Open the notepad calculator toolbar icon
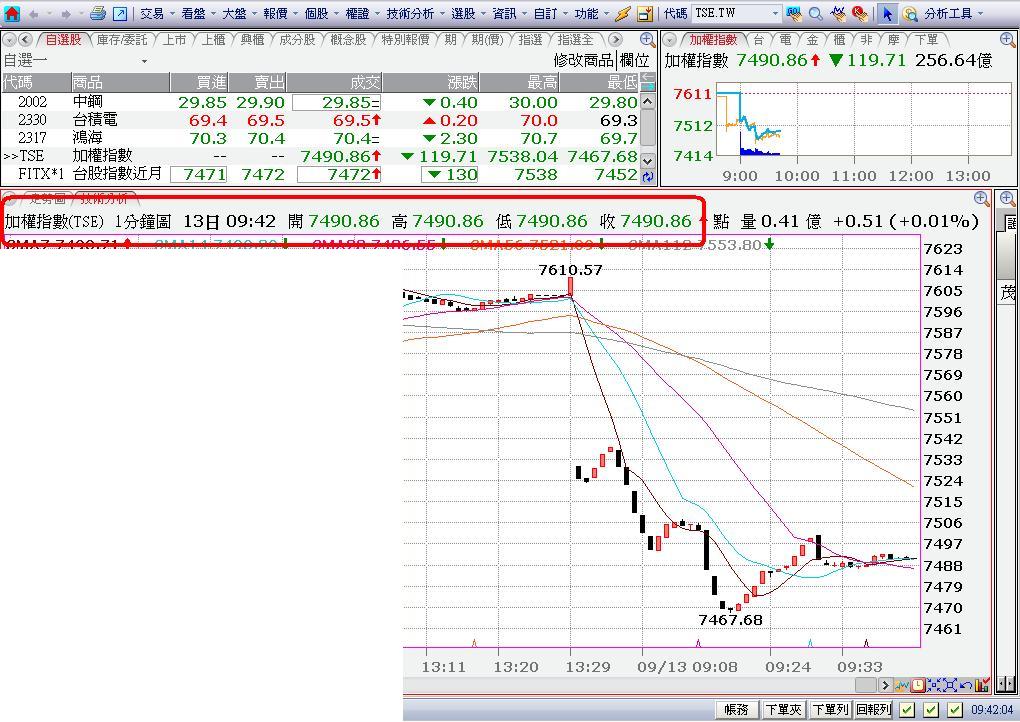This screenshot has width=1020, height=722. pyautogui.click(x=645, y=13)
